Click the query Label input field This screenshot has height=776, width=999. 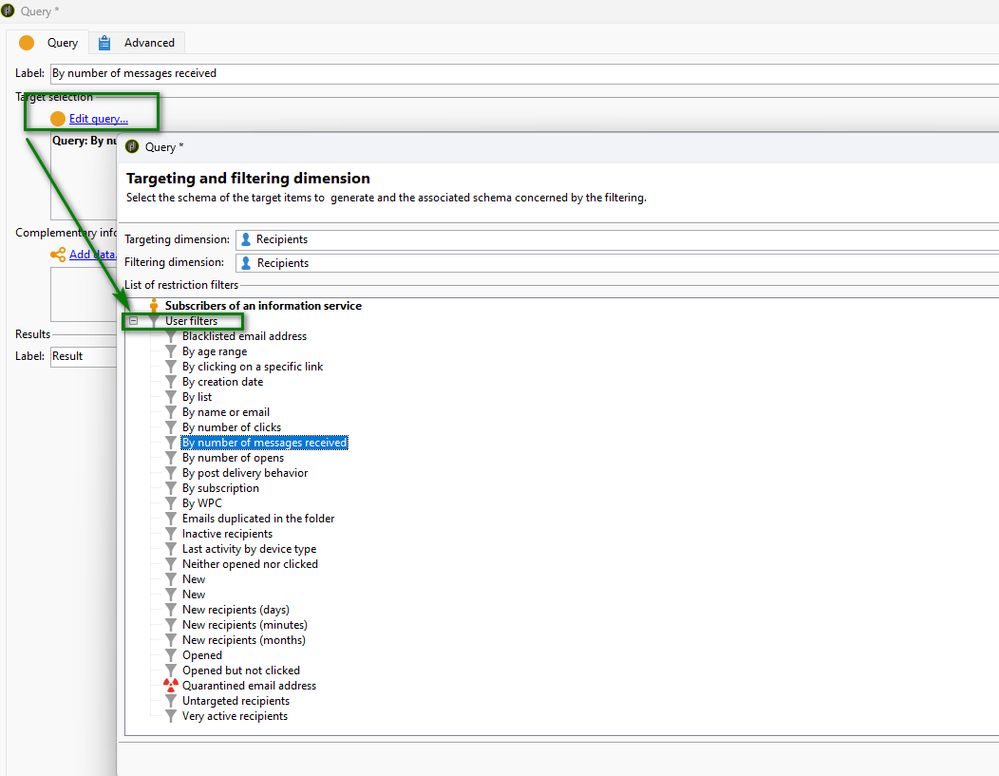pos(520,73)
